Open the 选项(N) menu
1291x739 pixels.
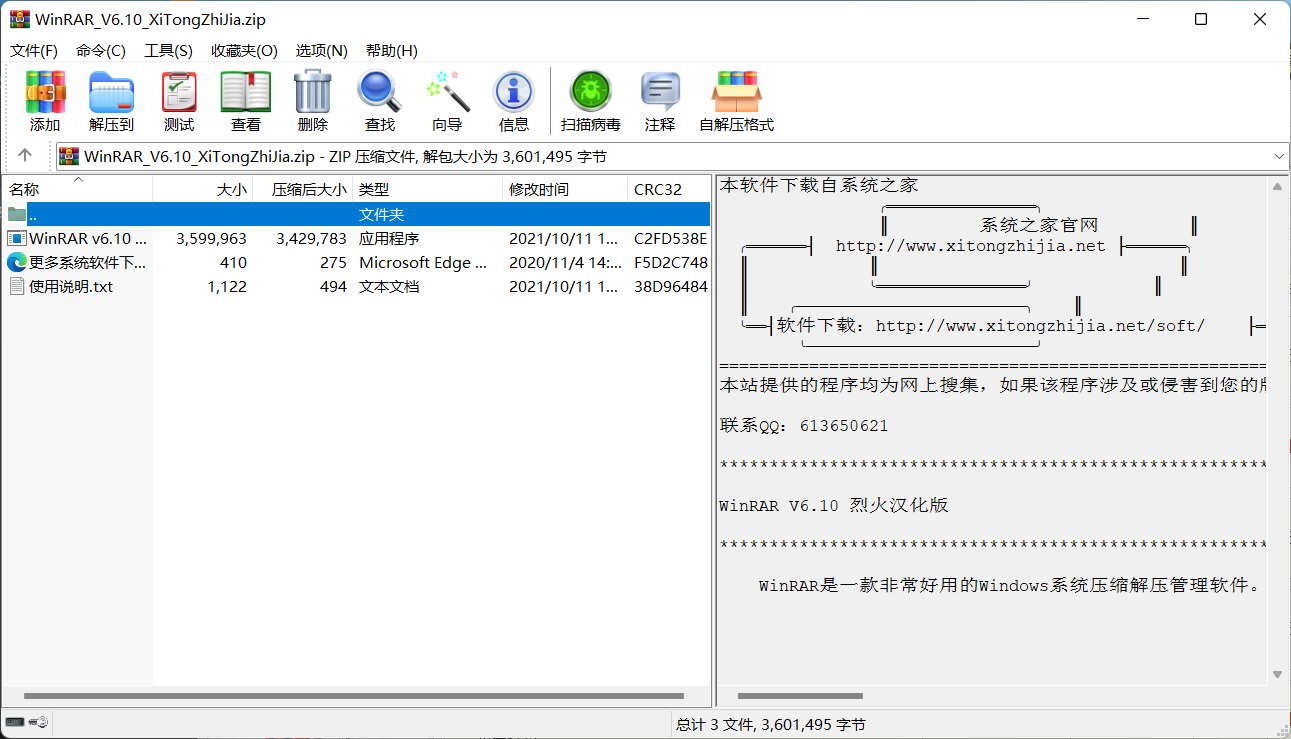tap(321, 50)
